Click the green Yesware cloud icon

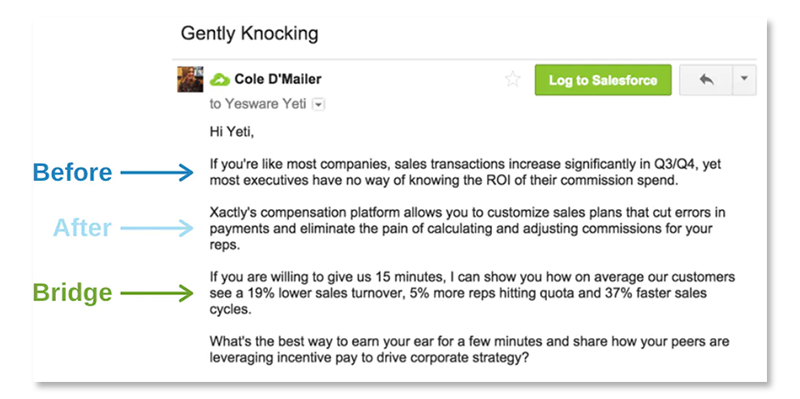coord(220,80)
